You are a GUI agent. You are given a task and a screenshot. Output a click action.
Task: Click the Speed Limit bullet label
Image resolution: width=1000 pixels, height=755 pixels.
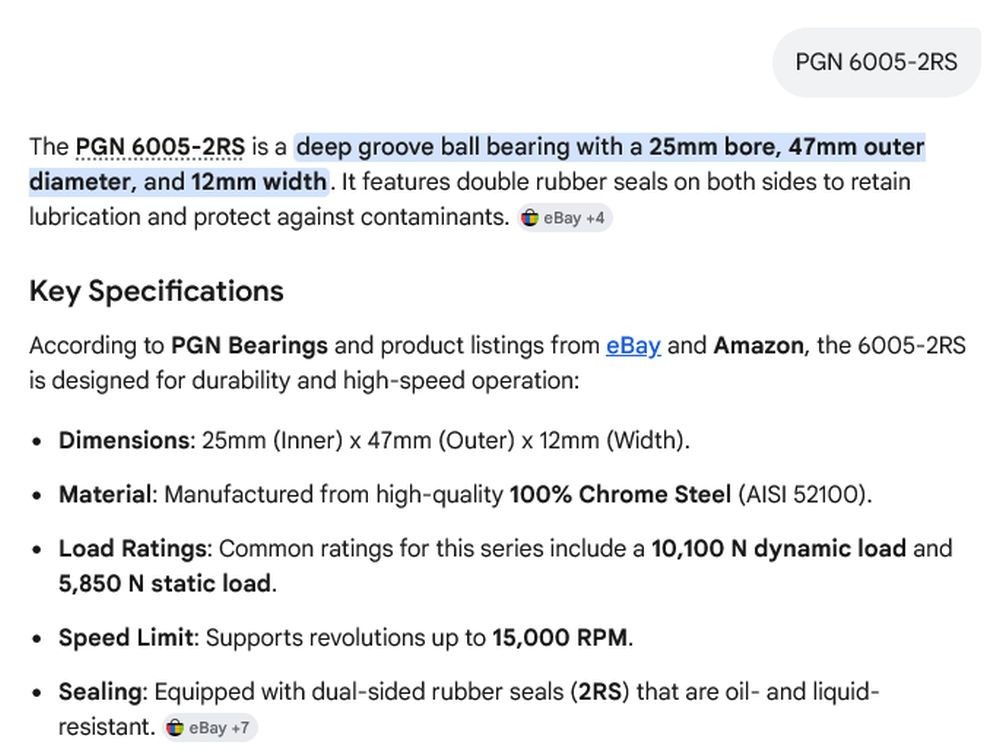coord(127,638)
